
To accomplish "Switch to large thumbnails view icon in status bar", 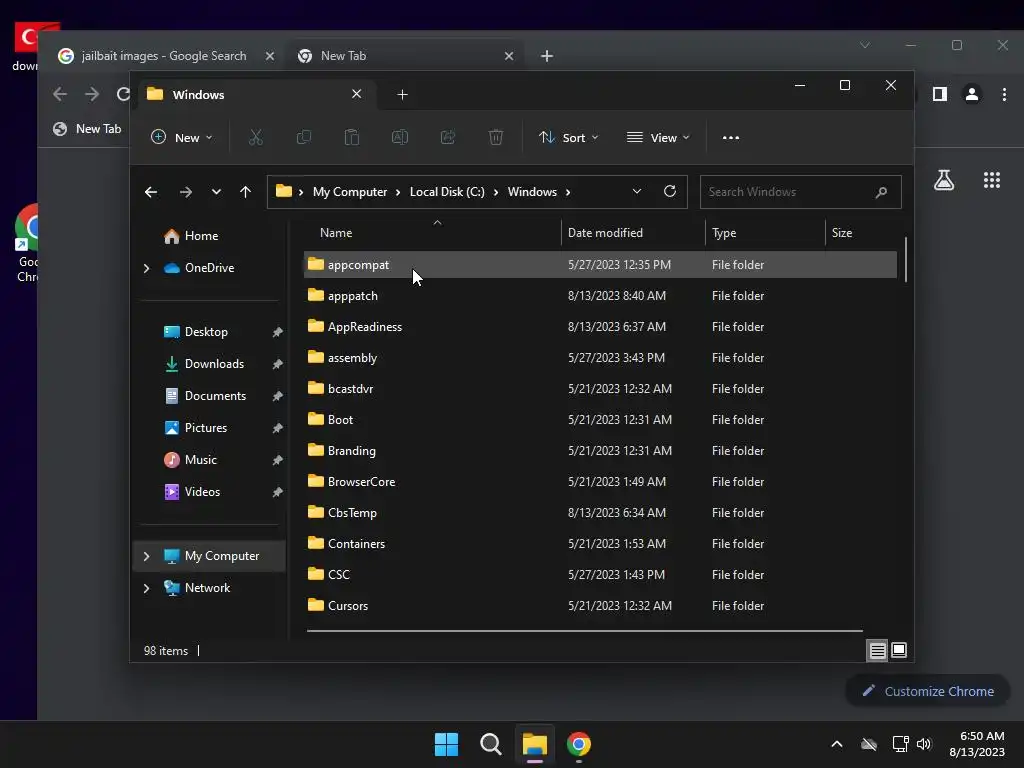I will [899, 650].
